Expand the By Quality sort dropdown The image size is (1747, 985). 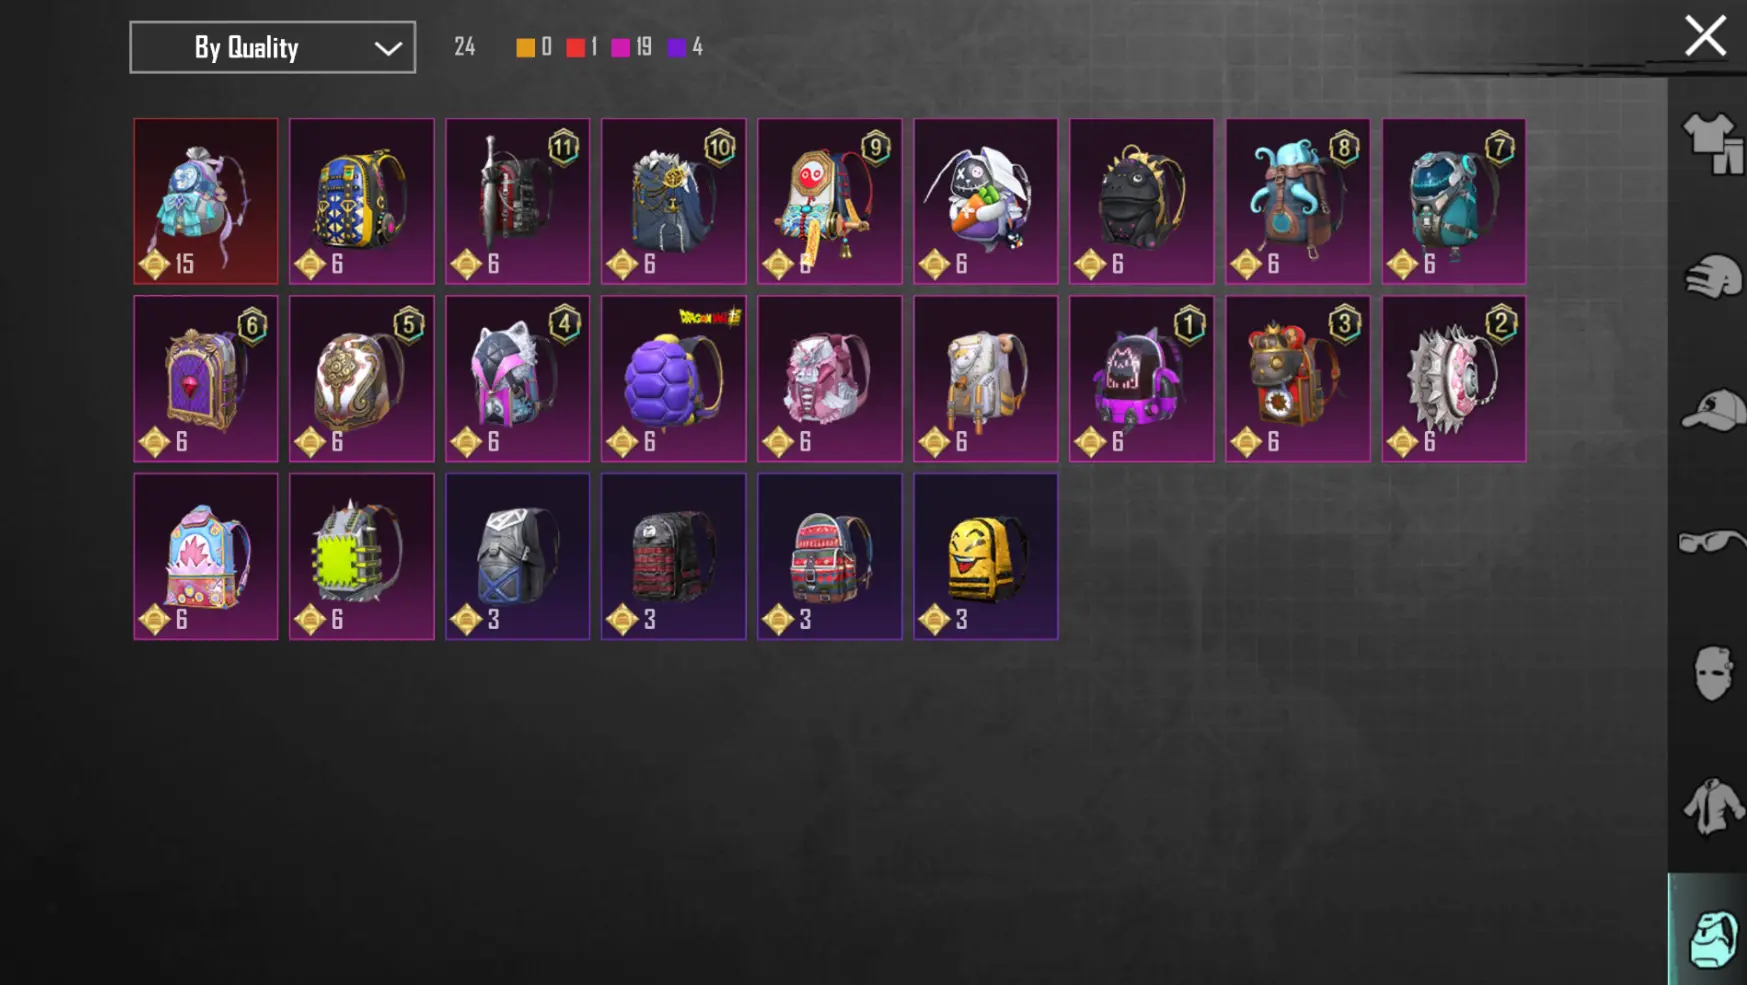click(x=272, y=47)
